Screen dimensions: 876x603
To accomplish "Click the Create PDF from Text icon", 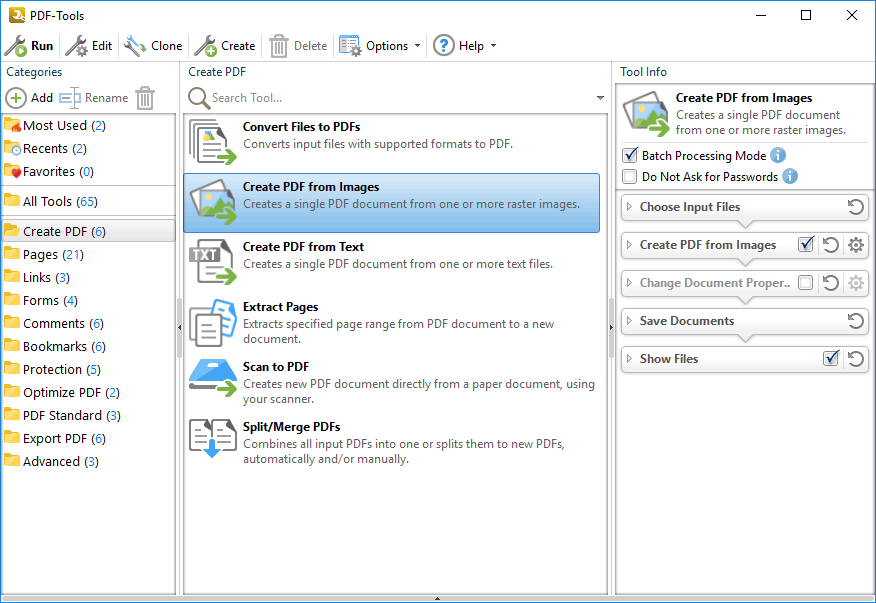I will pos(213,262).
